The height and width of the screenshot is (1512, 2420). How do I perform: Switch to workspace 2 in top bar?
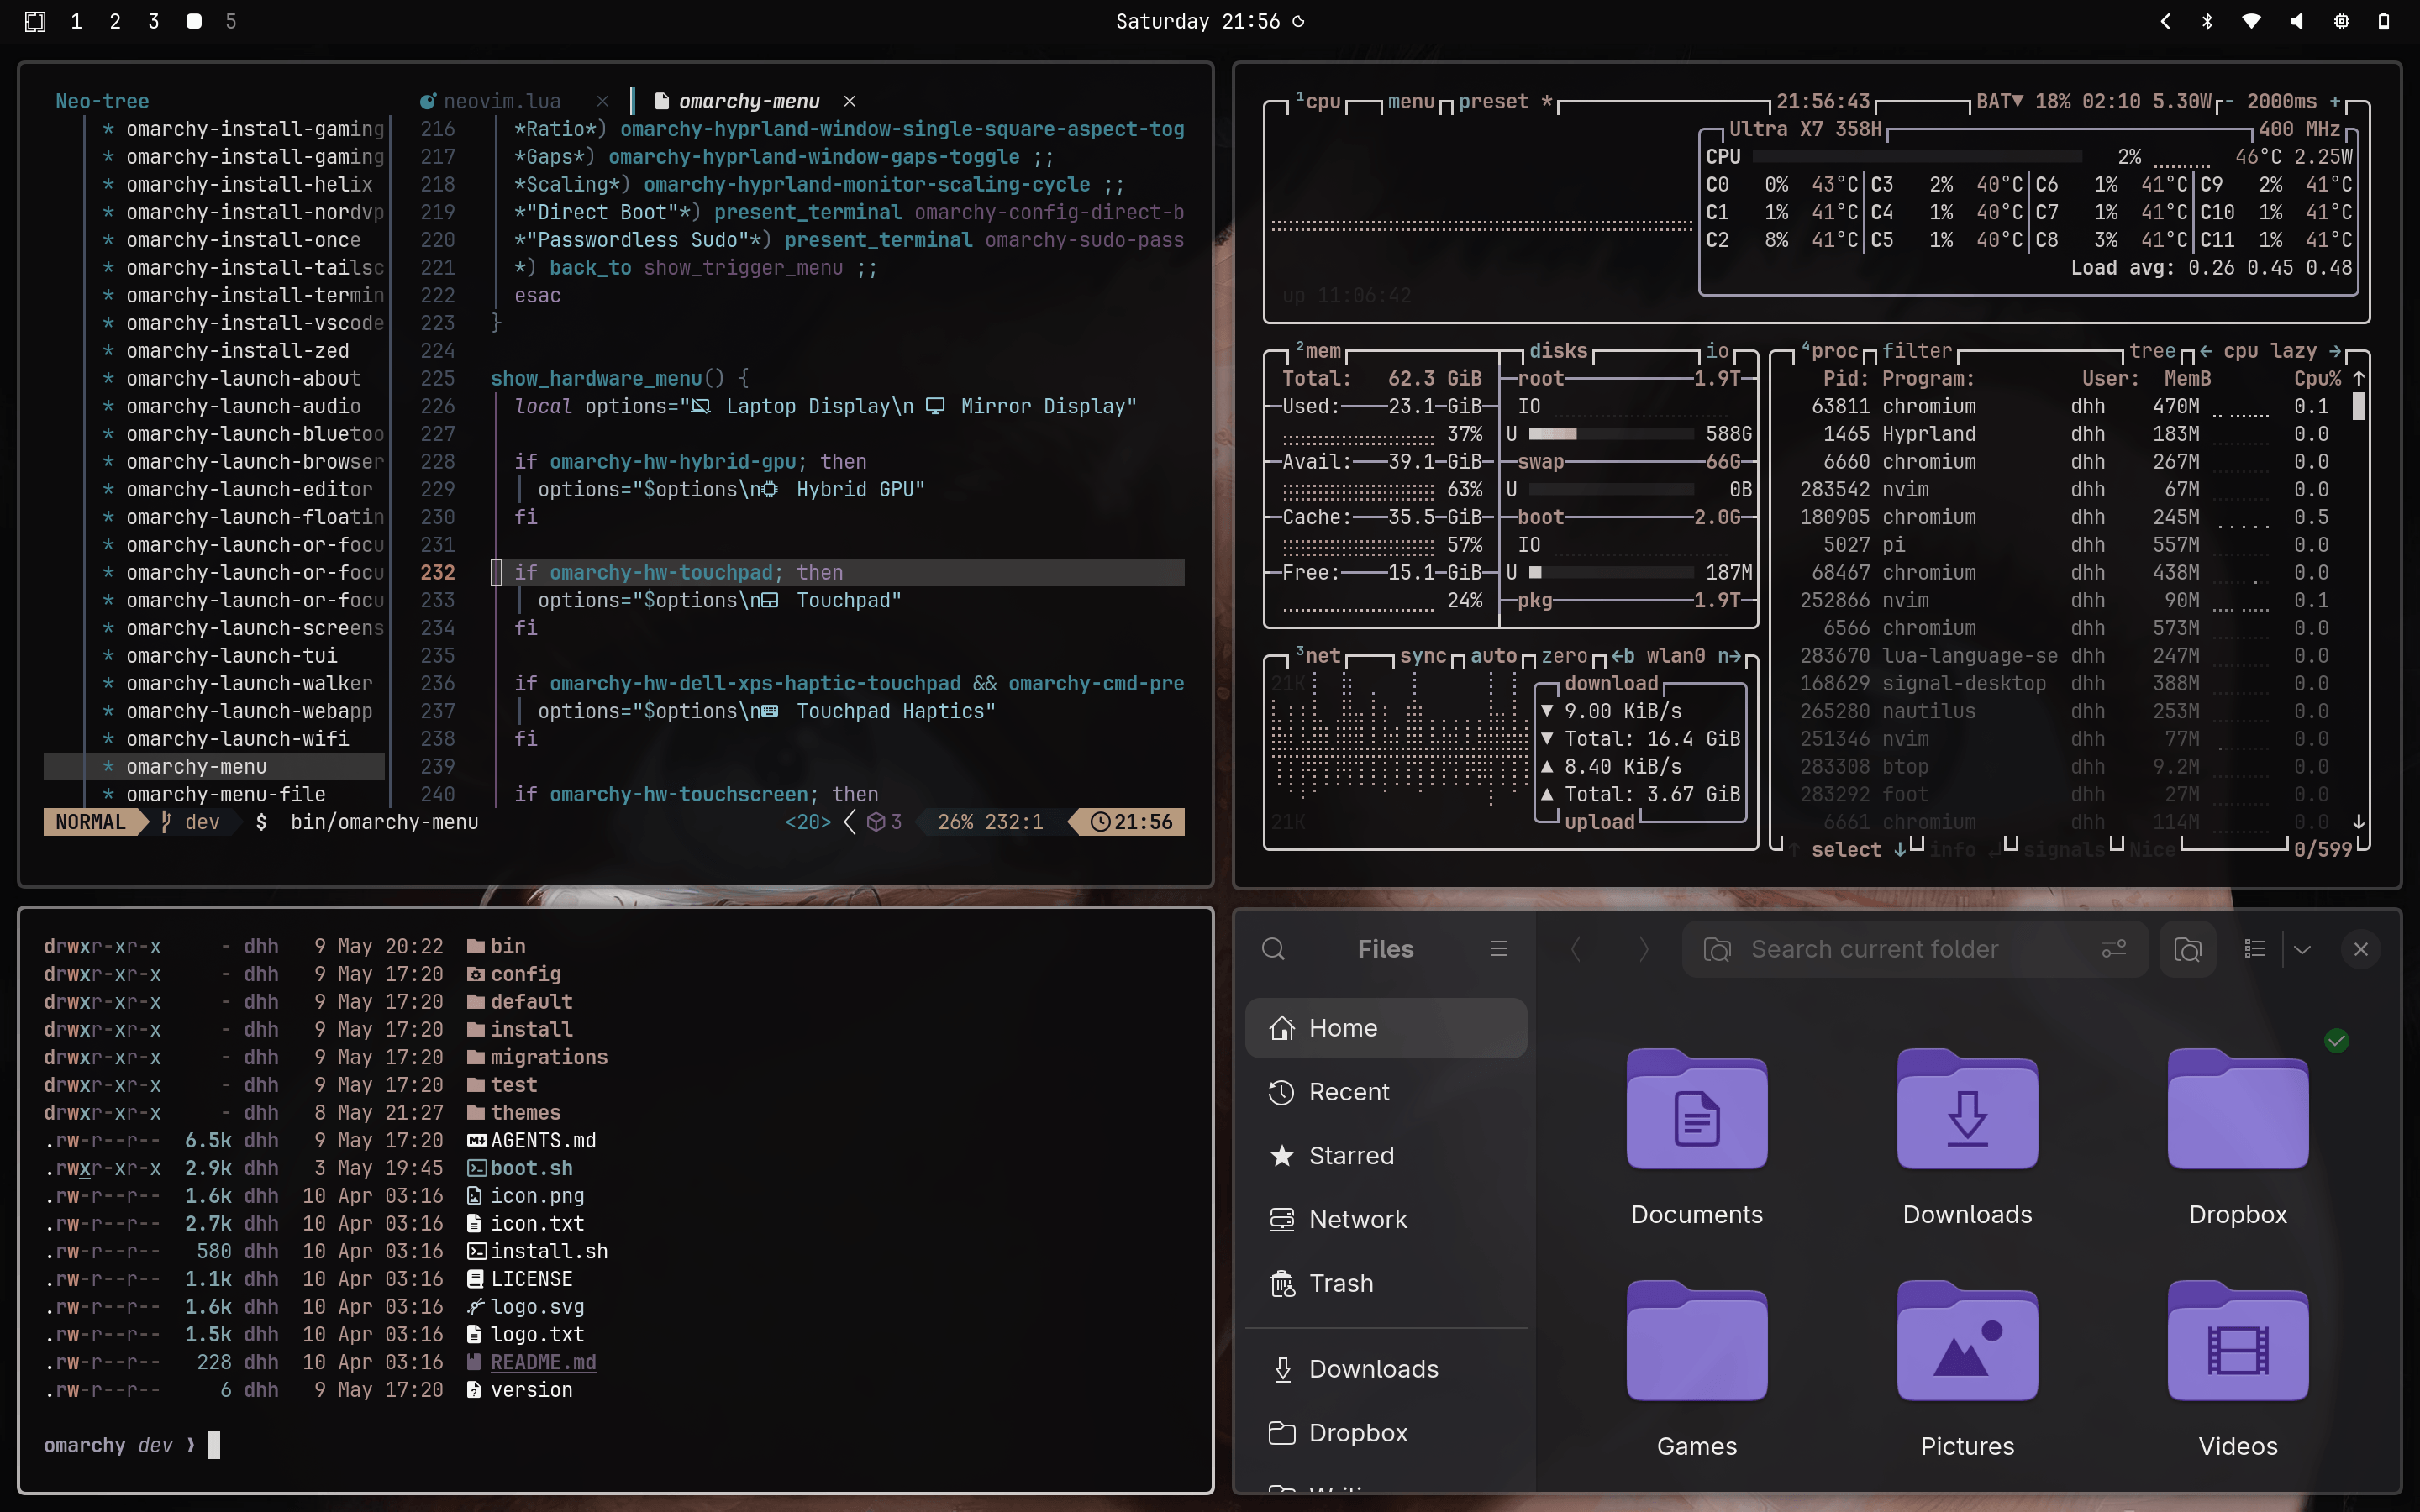pyautogui.click(x=115, y=21)
